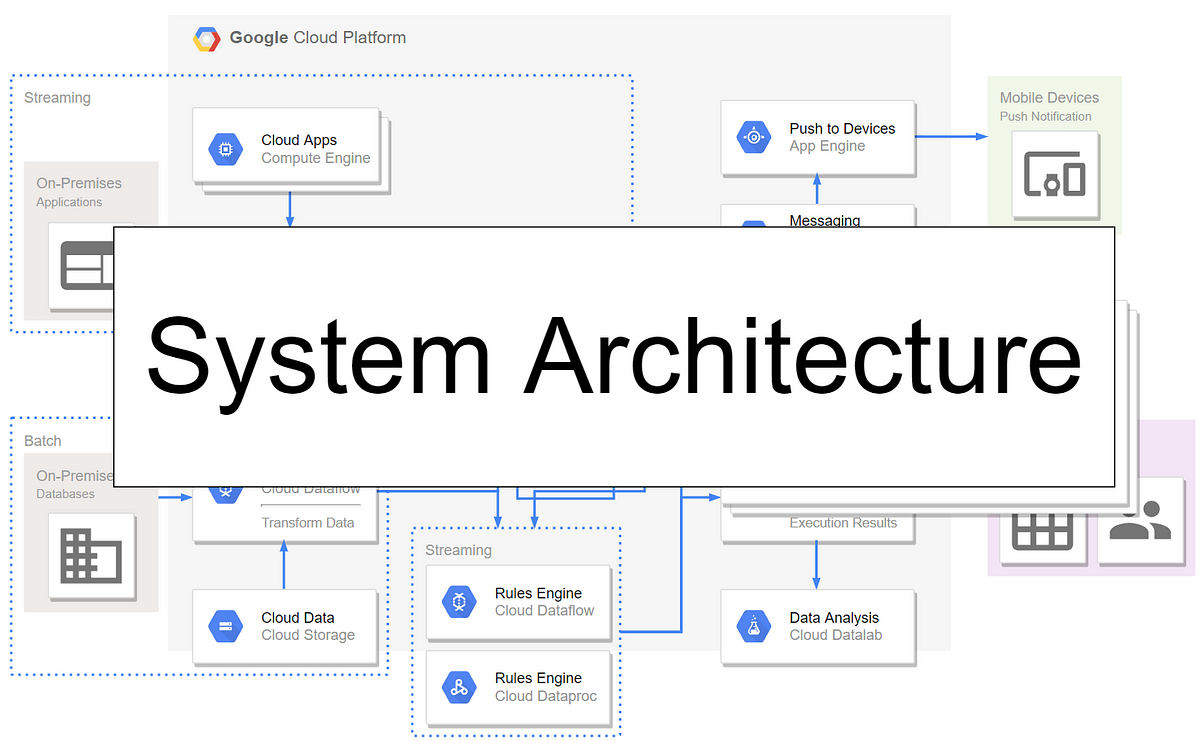Screen dimensions: 1200x741
Task: Click the Push Notification subtitle
Action: point(1046,116)
